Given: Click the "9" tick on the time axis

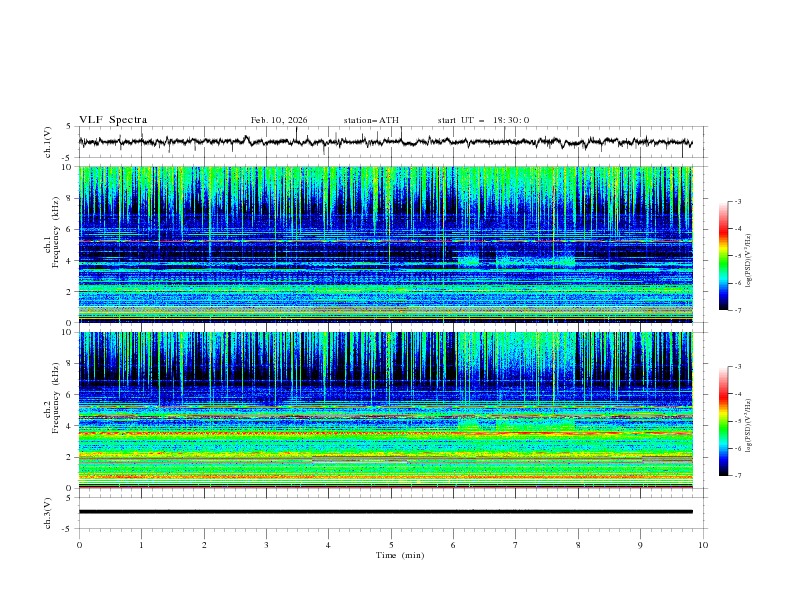Looking at the screenshot, I should pos(640,545).
